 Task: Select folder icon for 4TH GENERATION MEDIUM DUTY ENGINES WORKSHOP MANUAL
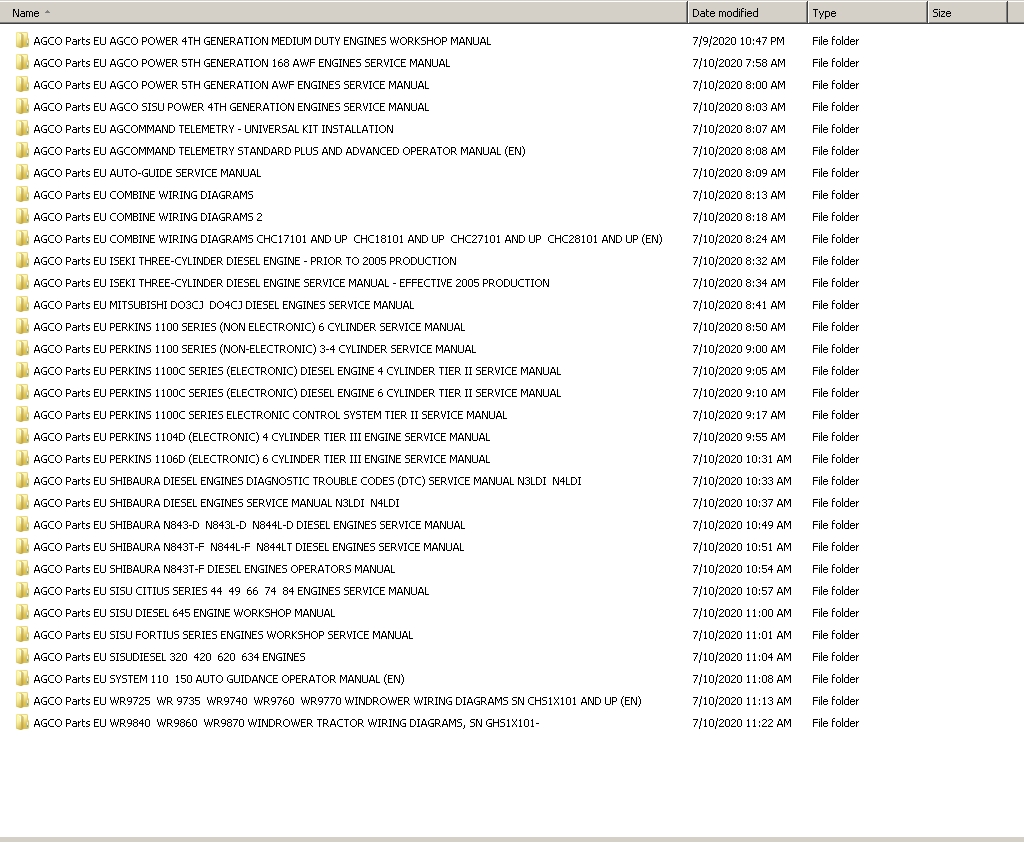click(22, 41)
